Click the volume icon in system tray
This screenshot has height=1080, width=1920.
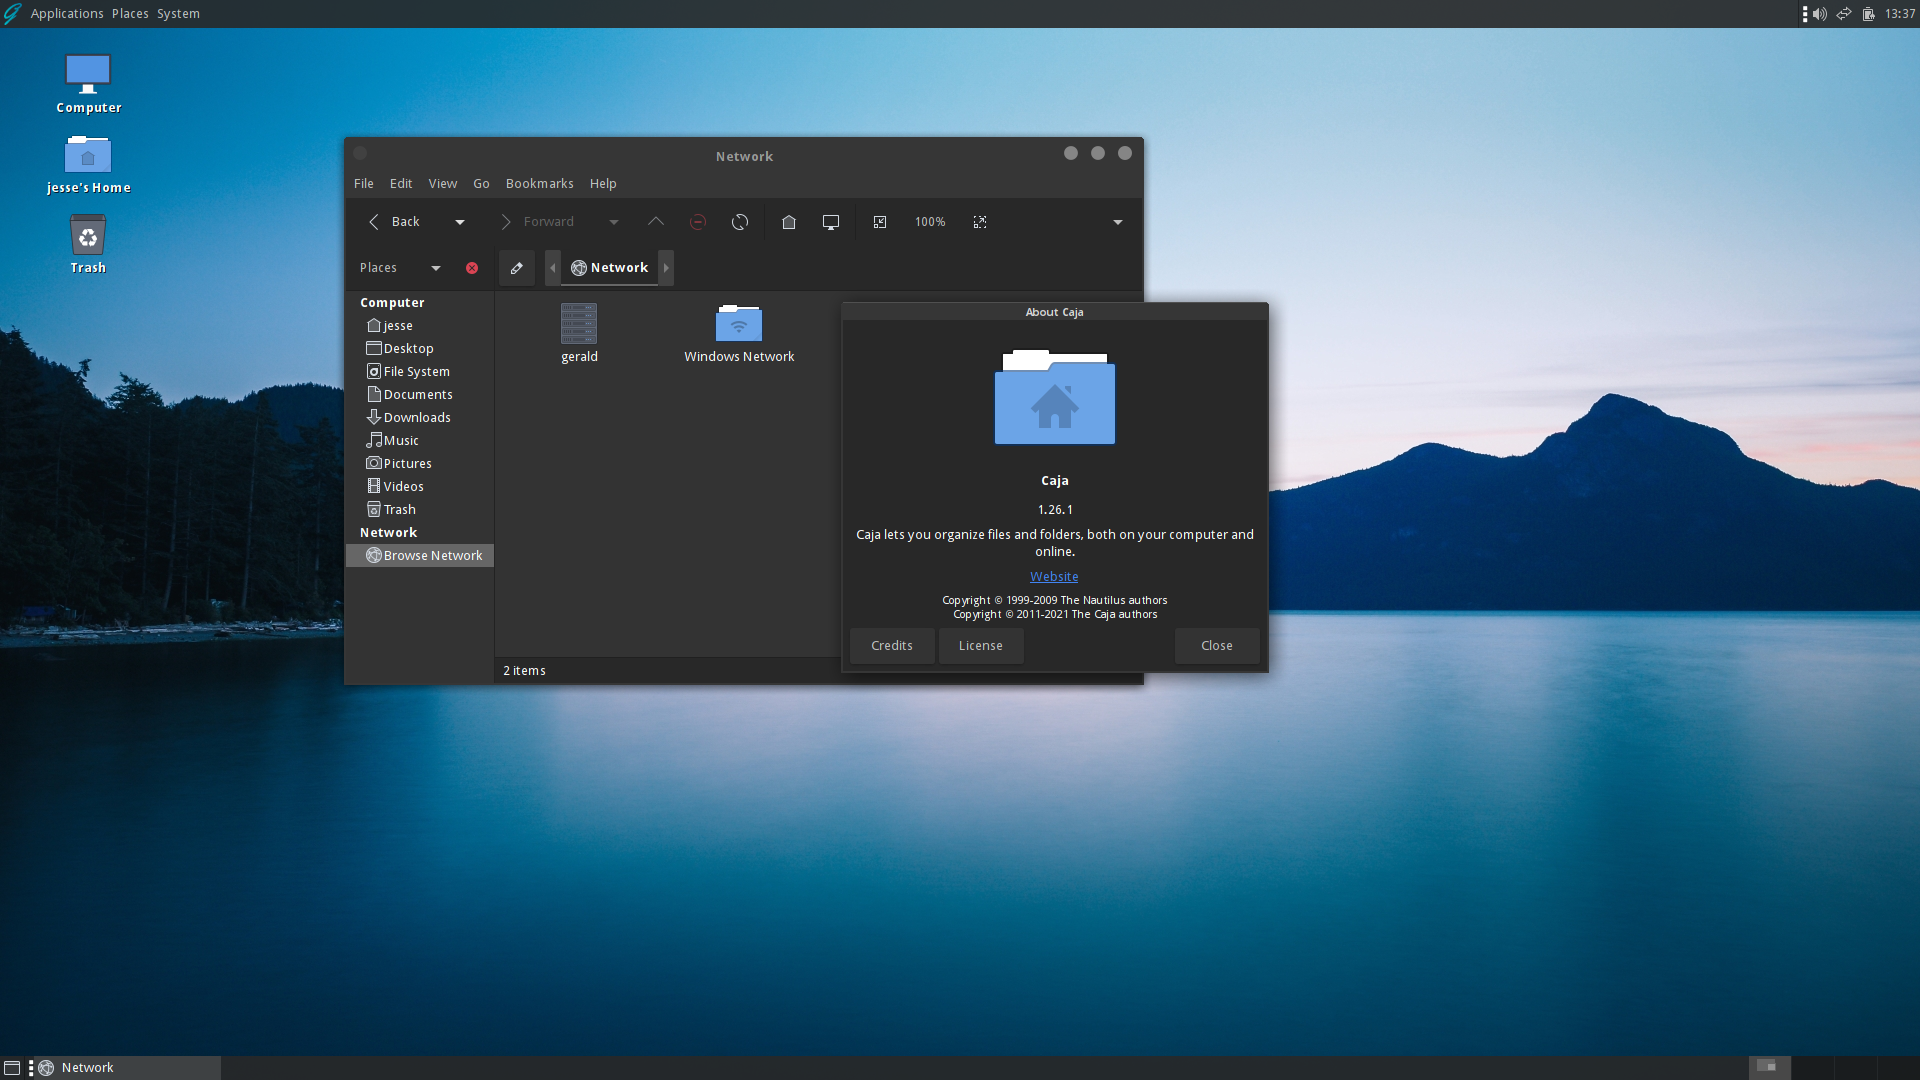(x=1820, y=14)
